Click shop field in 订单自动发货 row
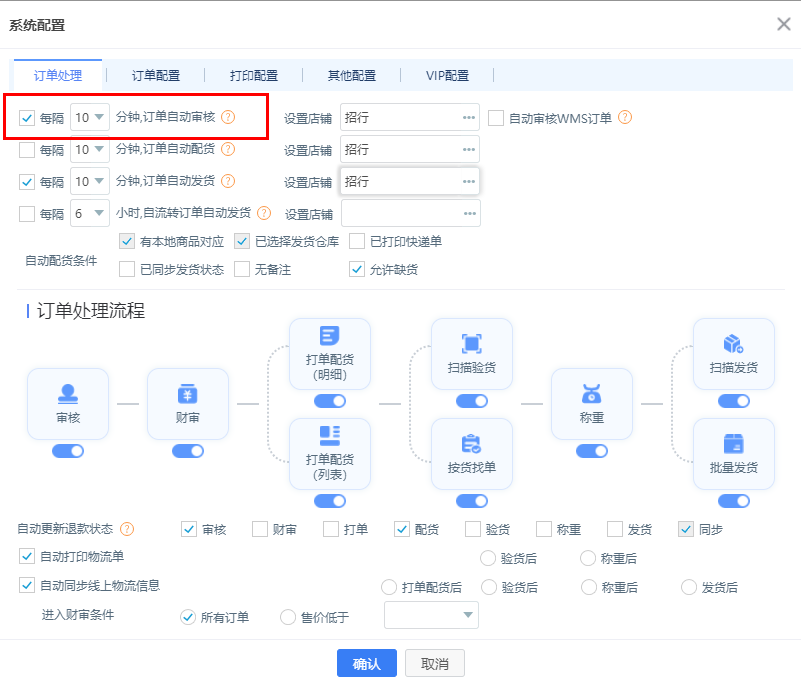The height and width of the screenshot is (684, 801). pyautogui.click(x=410, y=181)
